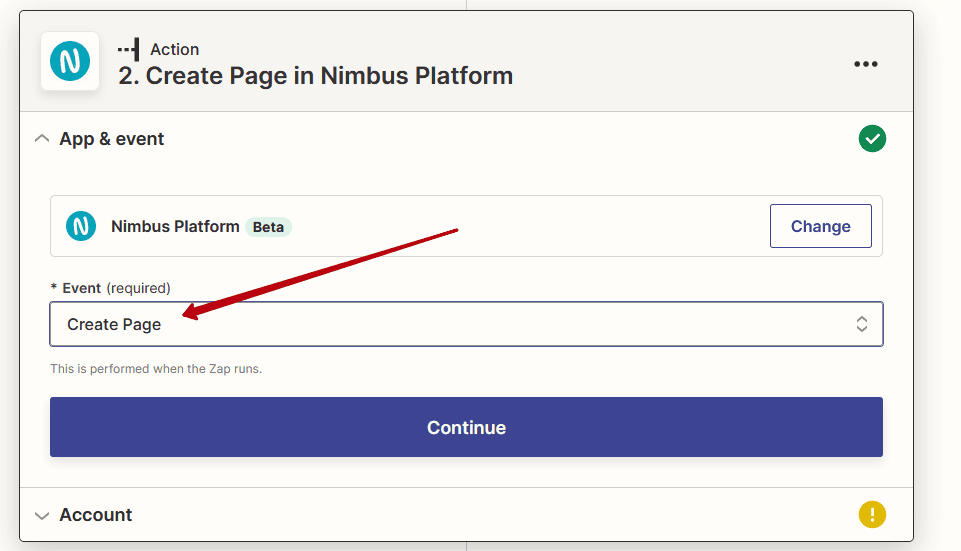Click the up-down arrows in Event field

pyautogui.click(x=862, y=324)
